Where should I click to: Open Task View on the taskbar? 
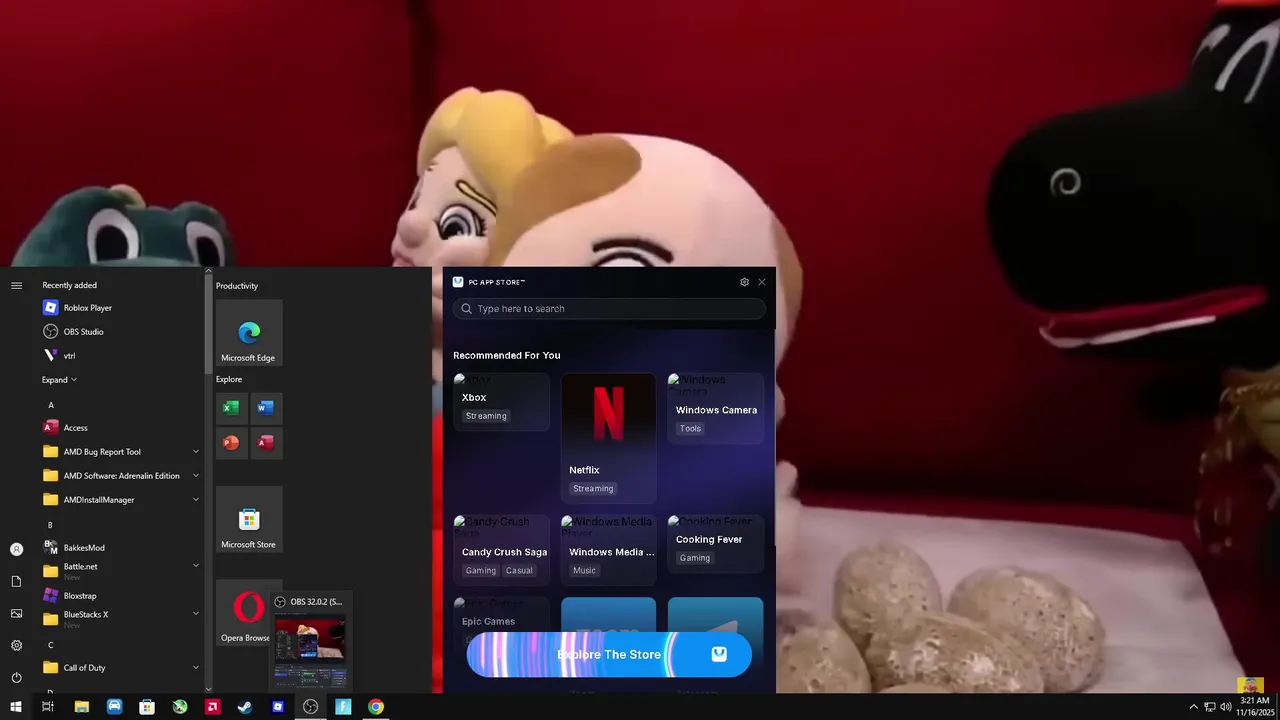point(48,707)
